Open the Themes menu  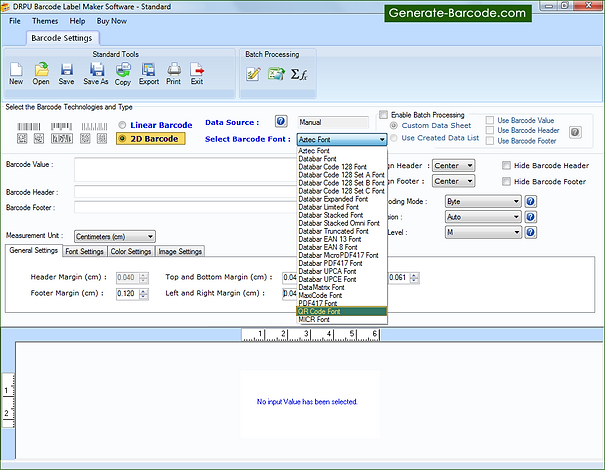point(45,21)
